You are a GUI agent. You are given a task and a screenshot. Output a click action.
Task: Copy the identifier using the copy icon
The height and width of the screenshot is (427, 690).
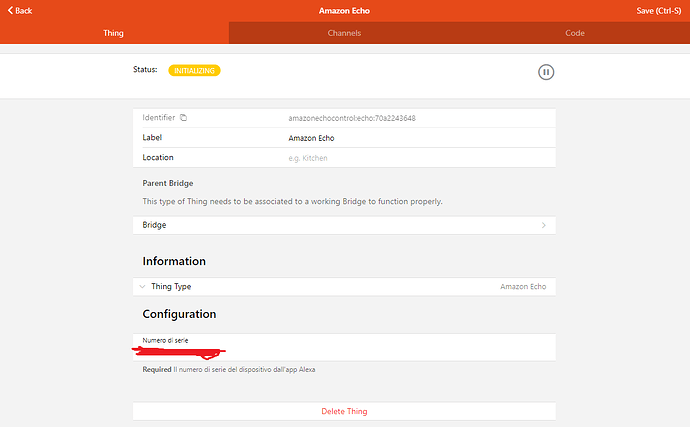(x=183, y=118)
